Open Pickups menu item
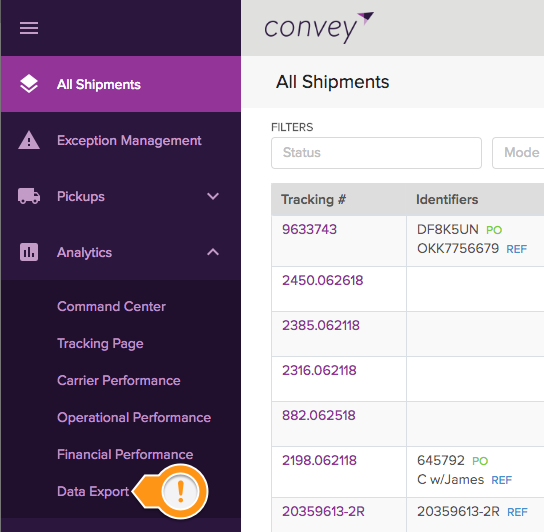 click(x=121, y=196)
